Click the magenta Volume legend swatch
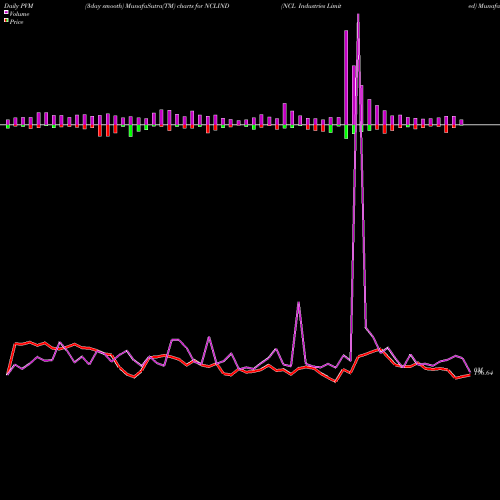Viewport: 500px width, 500px height. coord(6,12)
